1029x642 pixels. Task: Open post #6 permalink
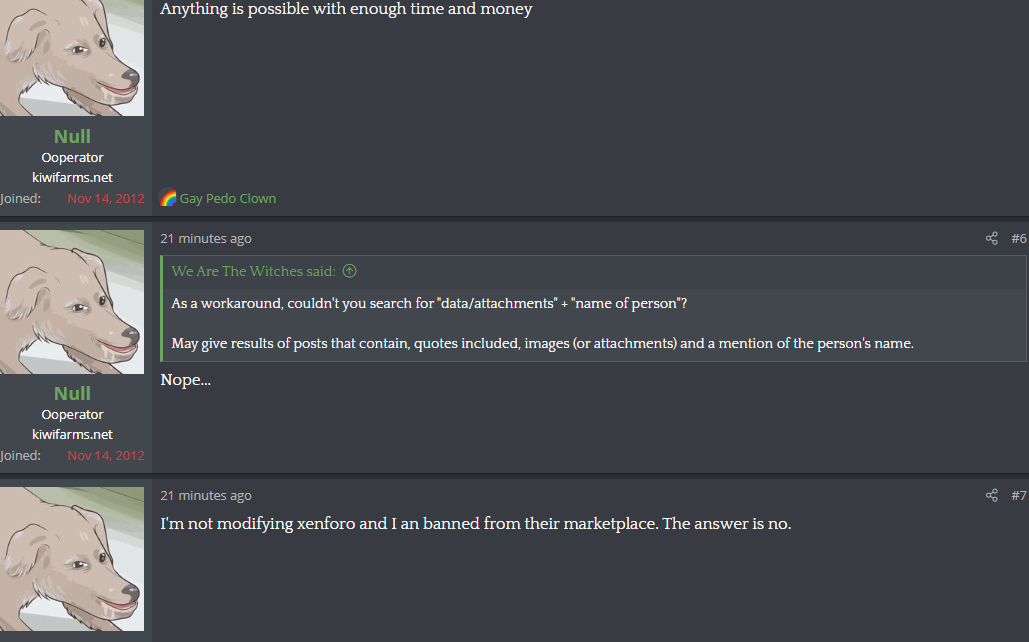(x=1018, y=238)
